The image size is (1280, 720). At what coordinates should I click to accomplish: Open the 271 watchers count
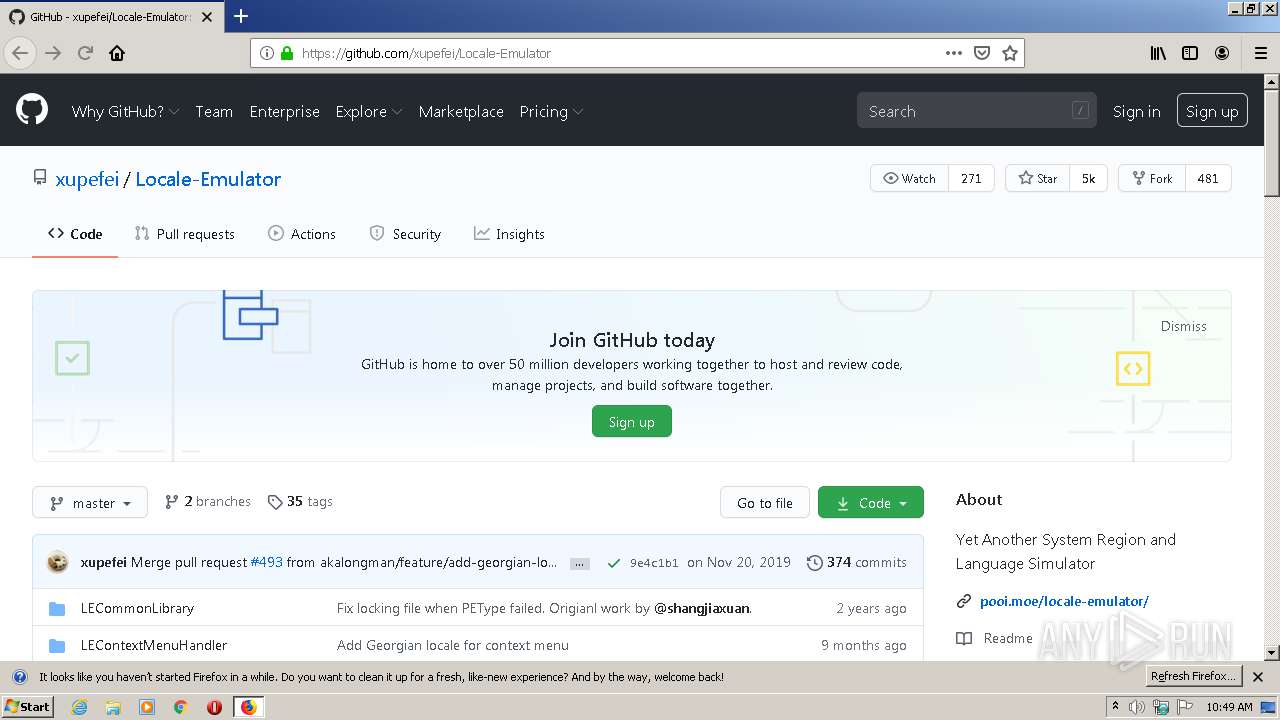coord(971,178)
